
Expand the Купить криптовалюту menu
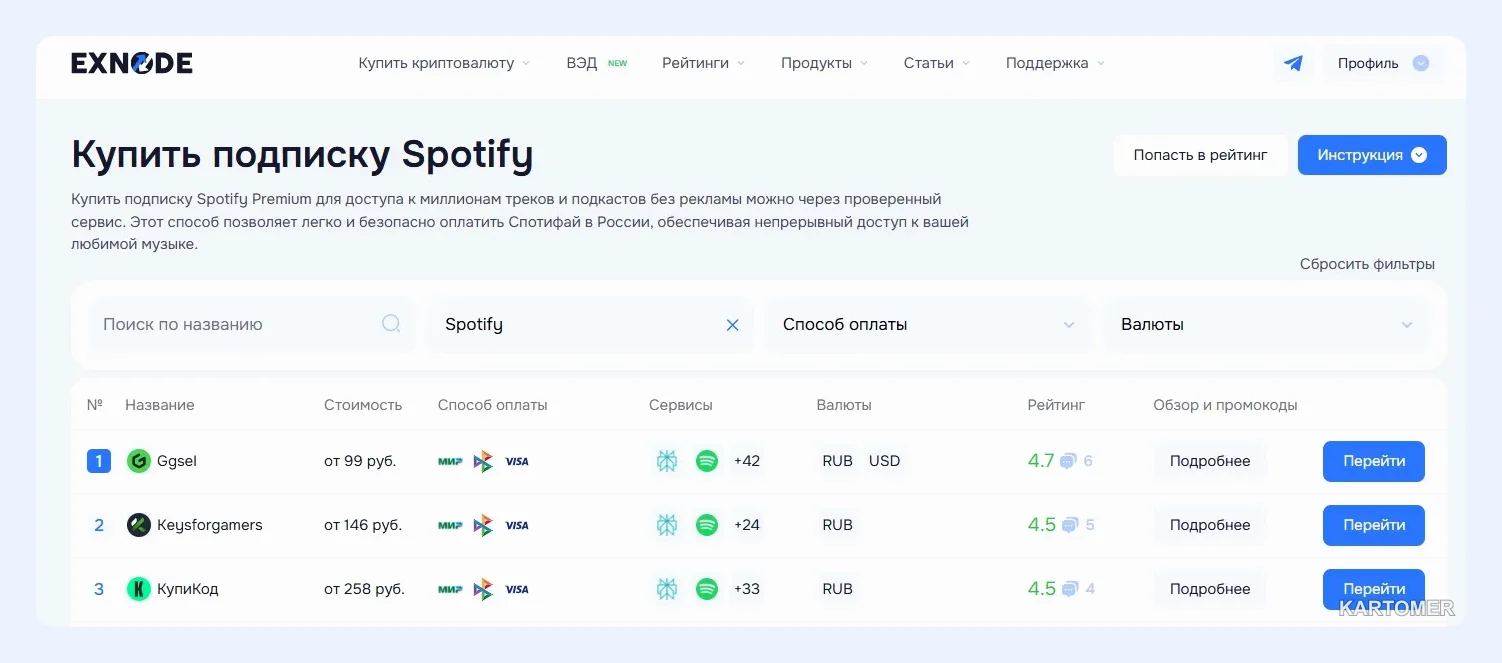(x=444, y=63)
